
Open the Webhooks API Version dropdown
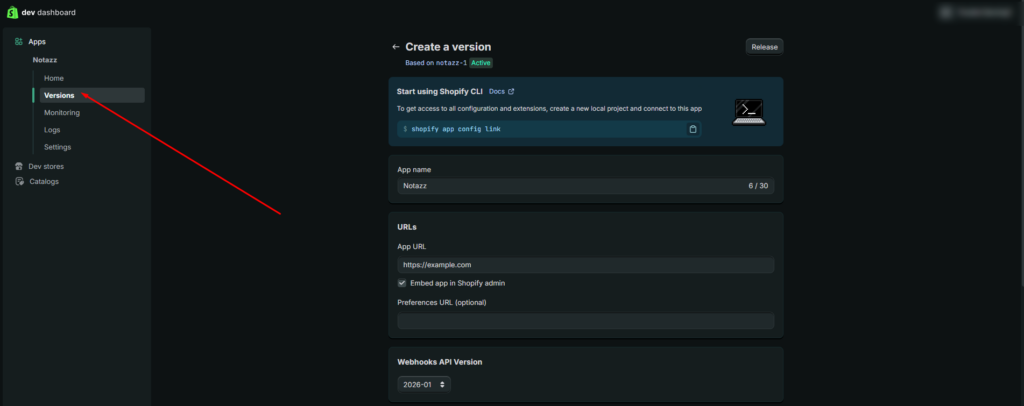pyautogui.click(x=424, y=384)
